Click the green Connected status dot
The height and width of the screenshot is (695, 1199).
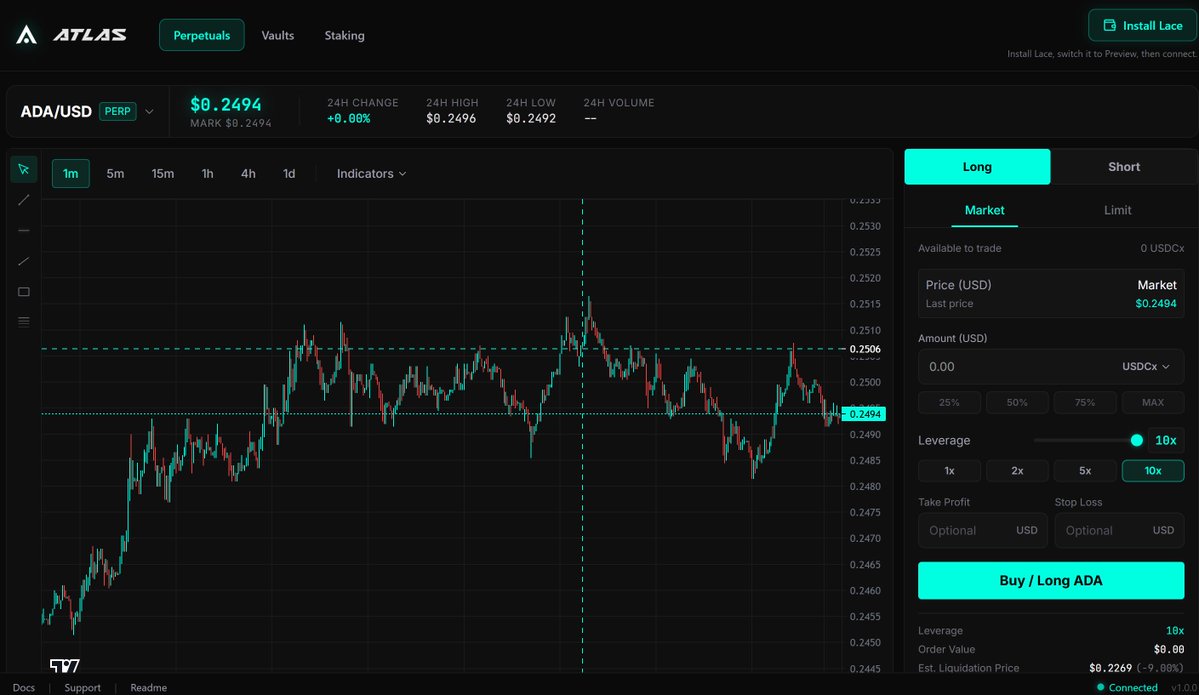pyautogui.click(x=1100, y=687)
